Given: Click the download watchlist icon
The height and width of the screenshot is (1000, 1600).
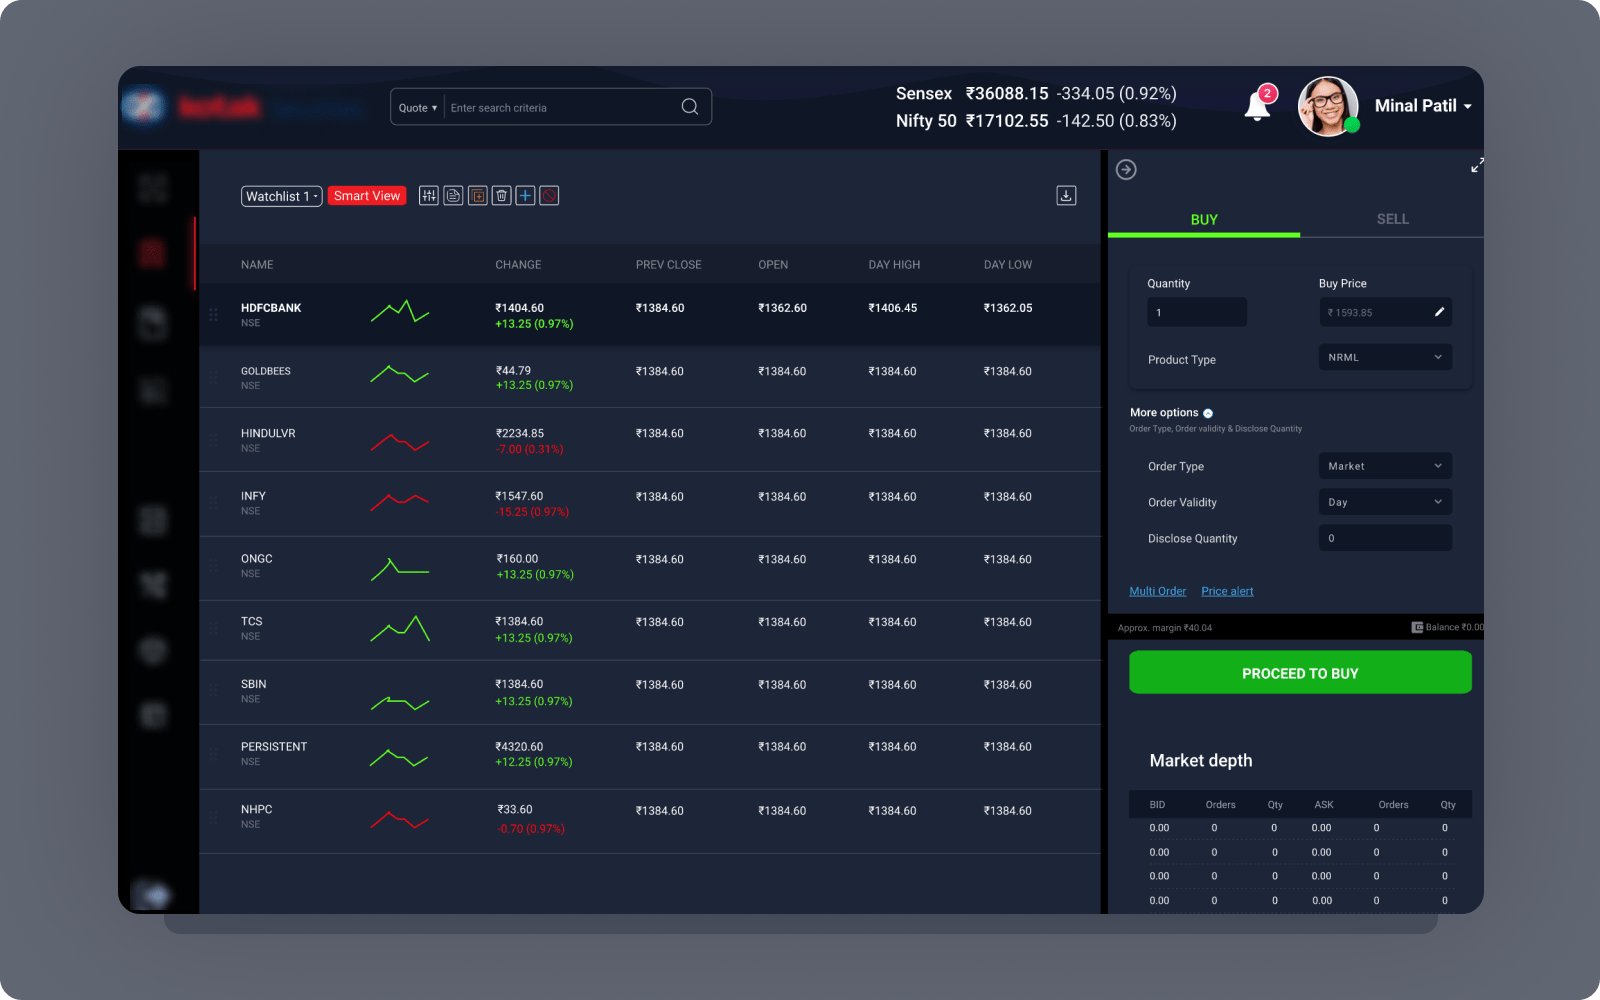Looking at the screenshot, I should coord(1066,196).
